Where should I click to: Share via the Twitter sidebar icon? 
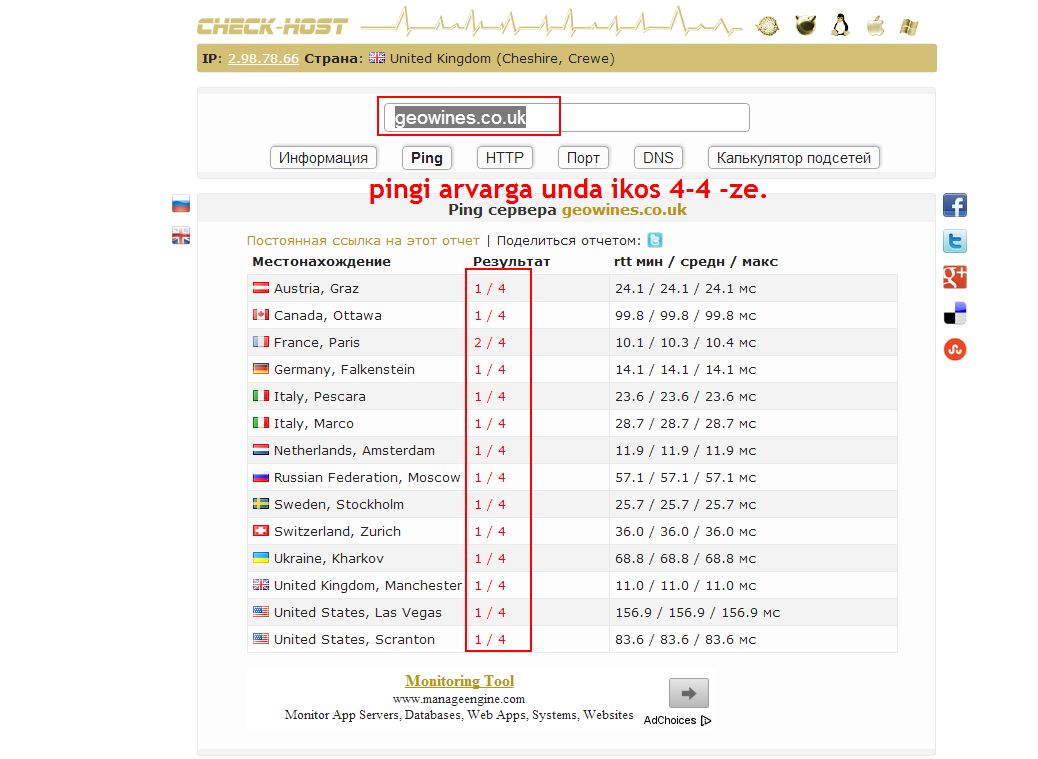pyautogui.click(x=955, y=242)
